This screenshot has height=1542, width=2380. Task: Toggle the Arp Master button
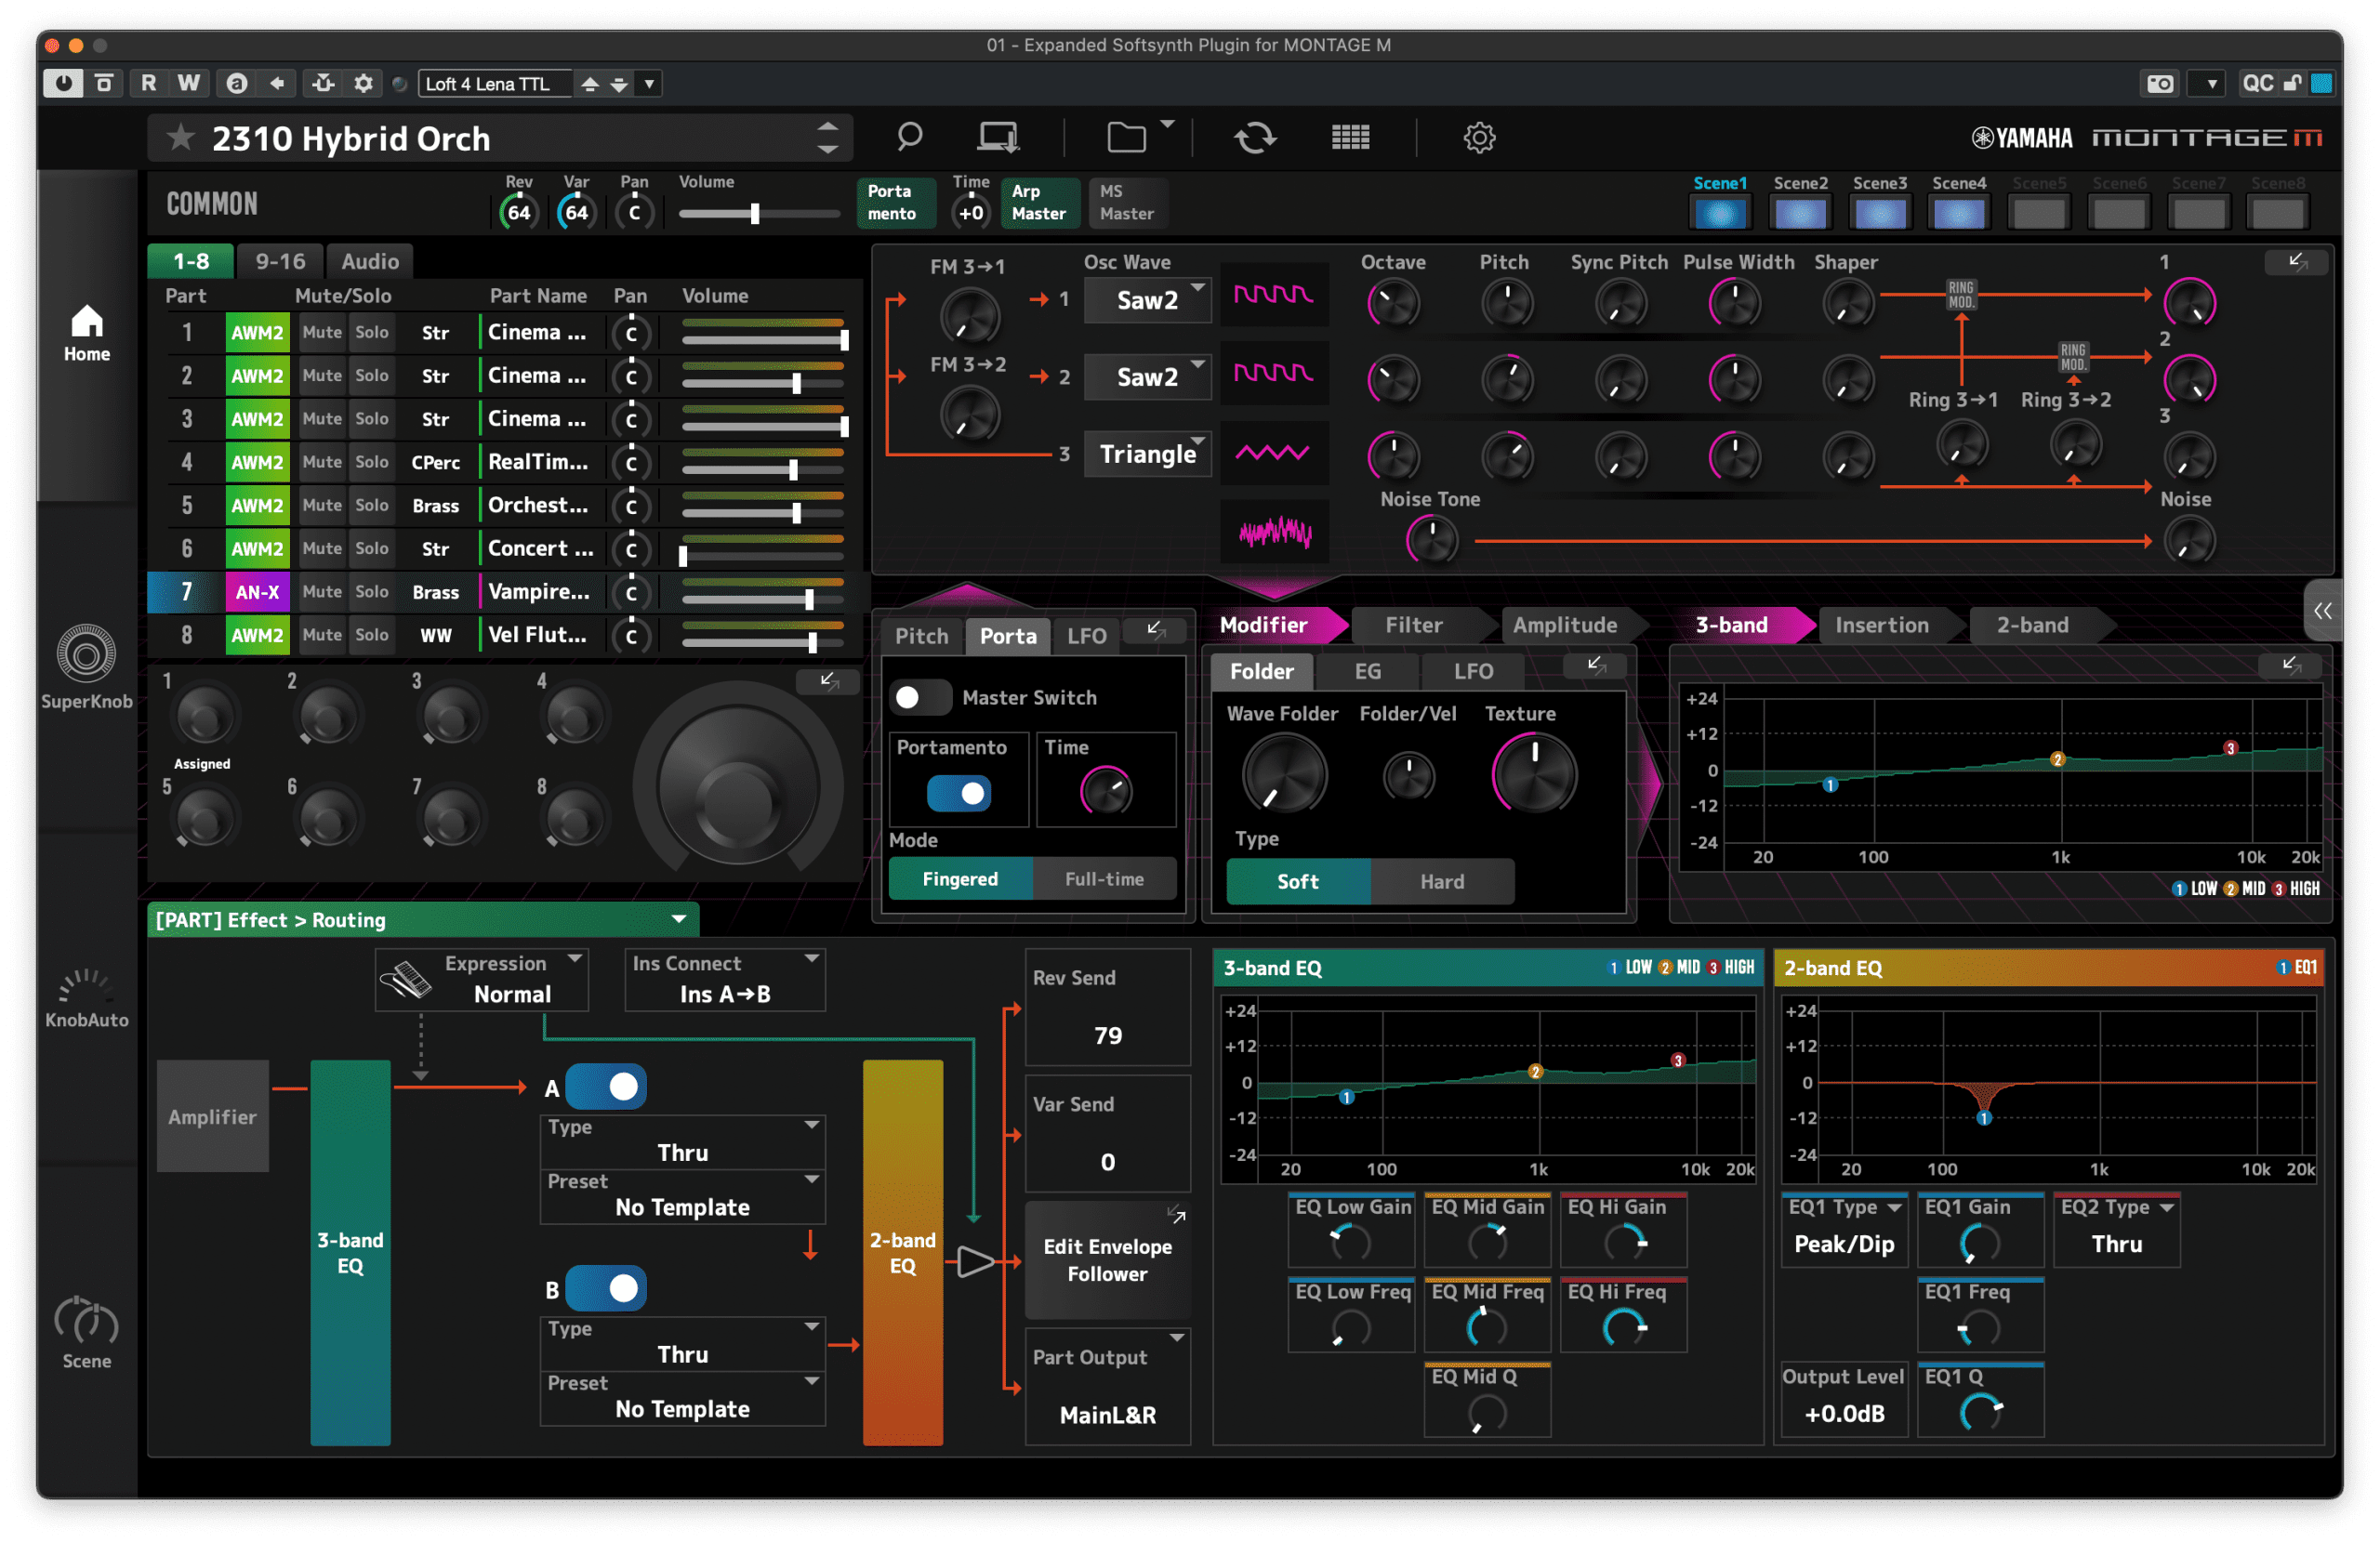pyautogui.click(x=1039, y=203)
